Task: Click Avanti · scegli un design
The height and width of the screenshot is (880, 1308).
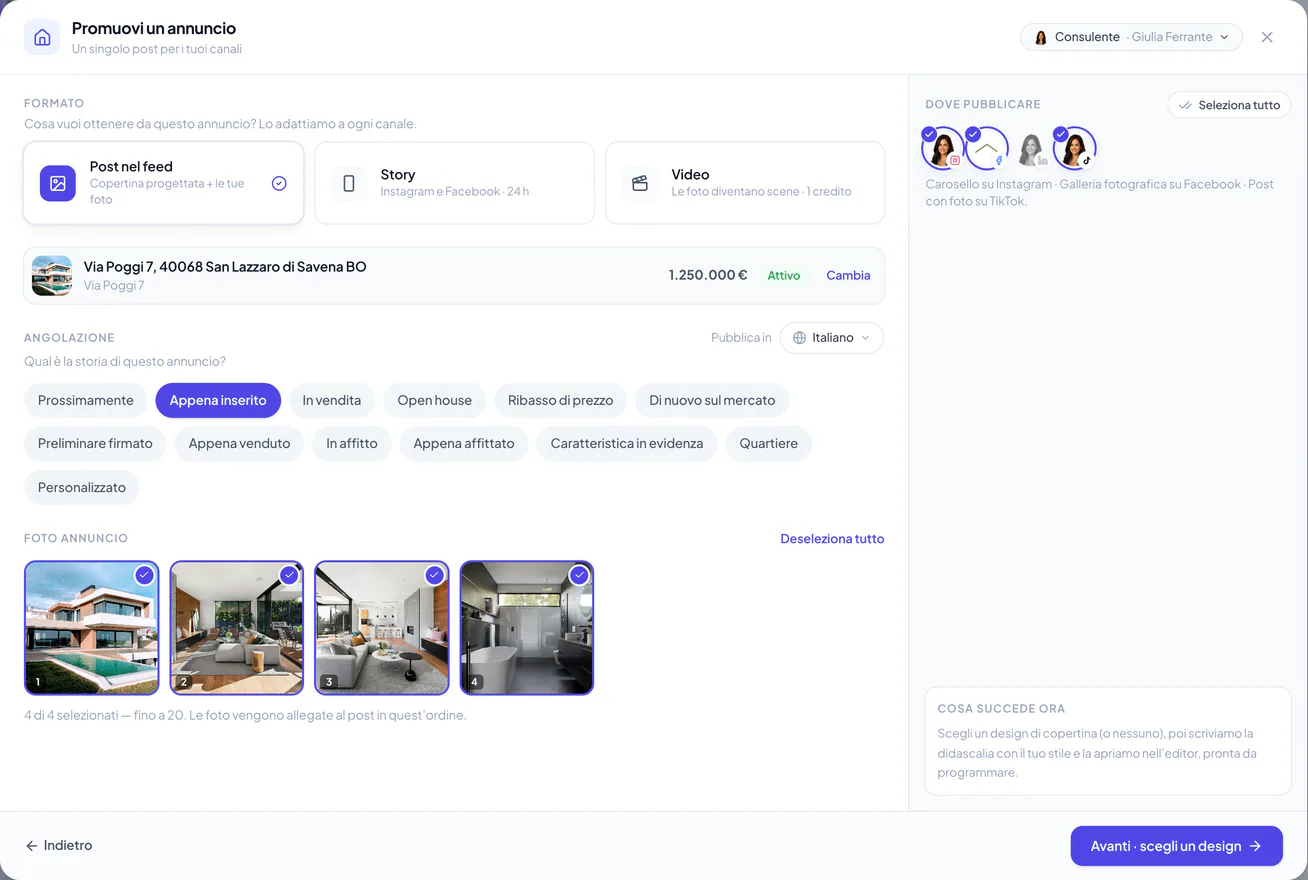Action: pyautogui.click(x=1176, y=846)
